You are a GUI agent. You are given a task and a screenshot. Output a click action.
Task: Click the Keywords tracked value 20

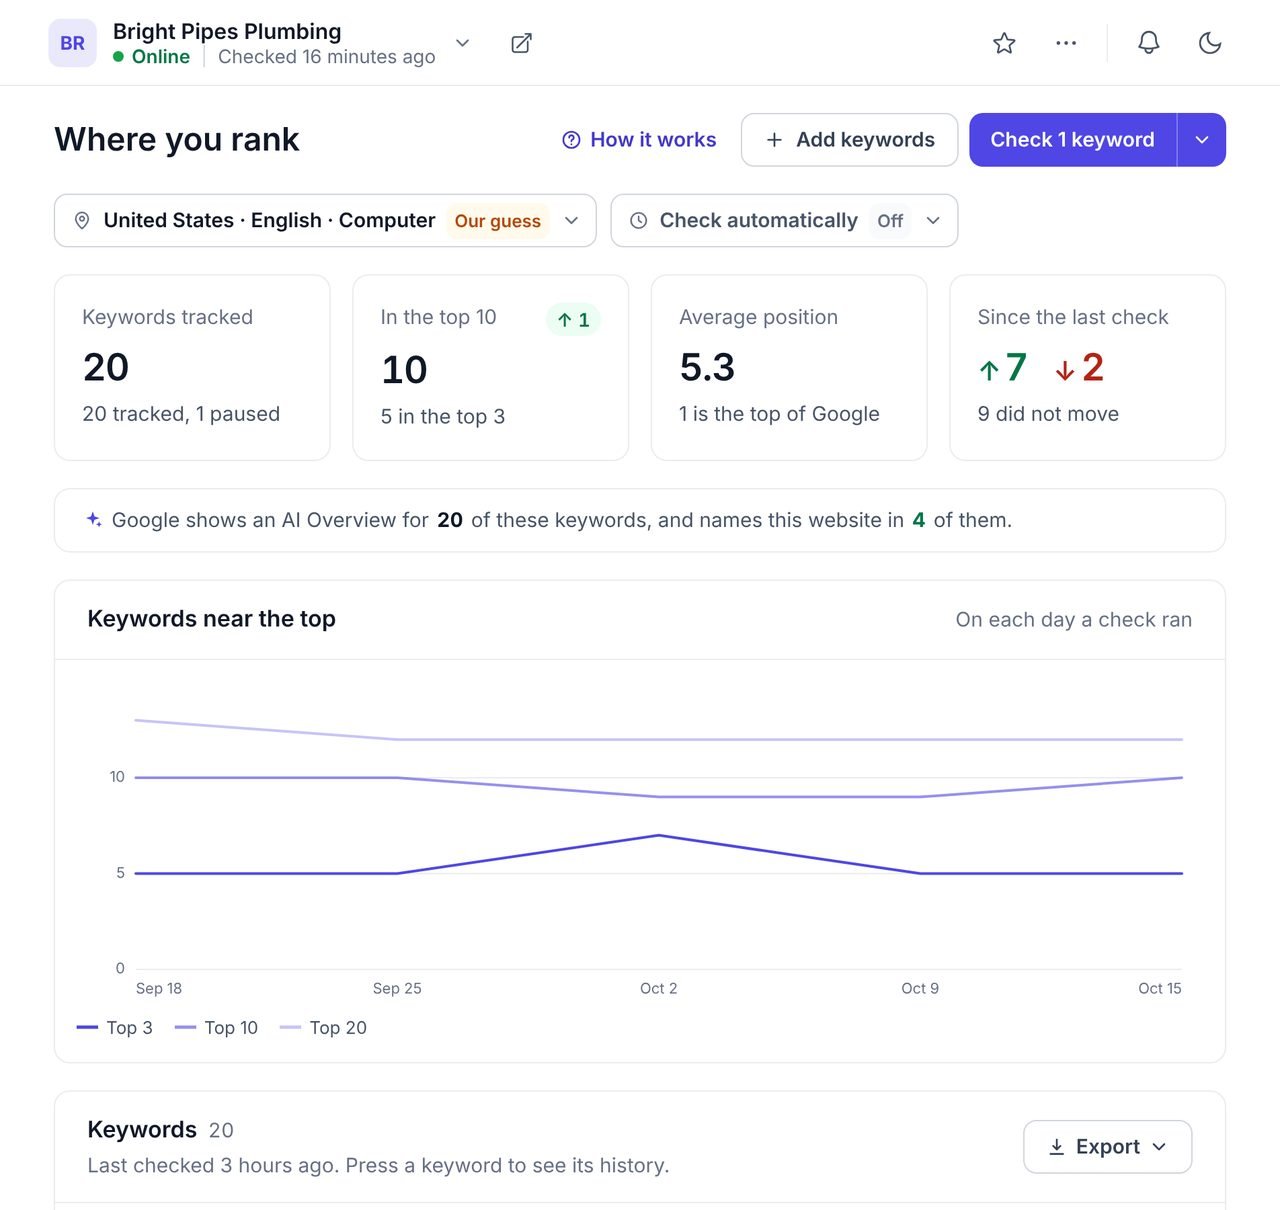point(106,367)
